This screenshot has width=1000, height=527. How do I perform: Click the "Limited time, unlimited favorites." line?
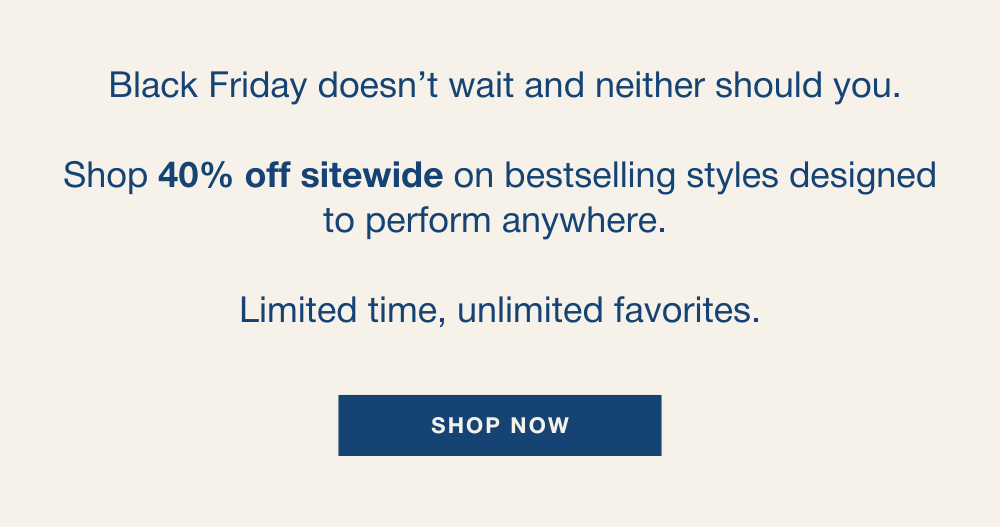click(x=499, y=310)
